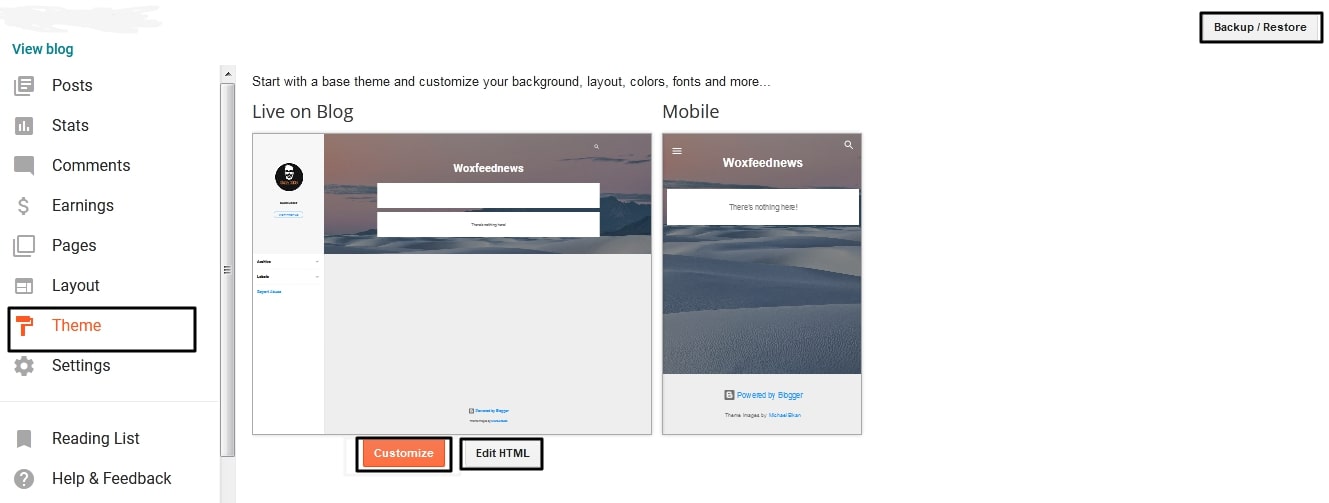This screenshot has height=503, width=1329.
Task: Click the search icon in Mobile preview
Action: pyautogui.click(x=849, y=145)
